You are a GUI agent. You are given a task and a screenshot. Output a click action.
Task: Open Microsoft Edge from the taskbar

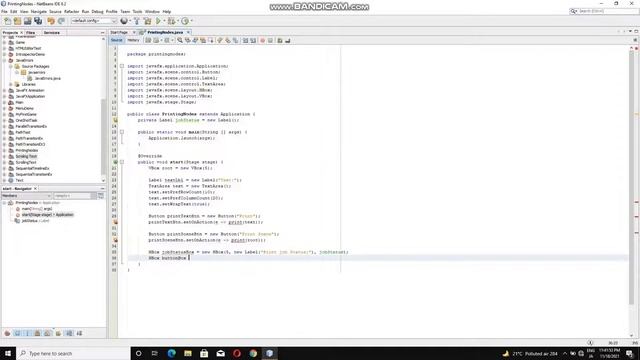[x=171, y=353]
